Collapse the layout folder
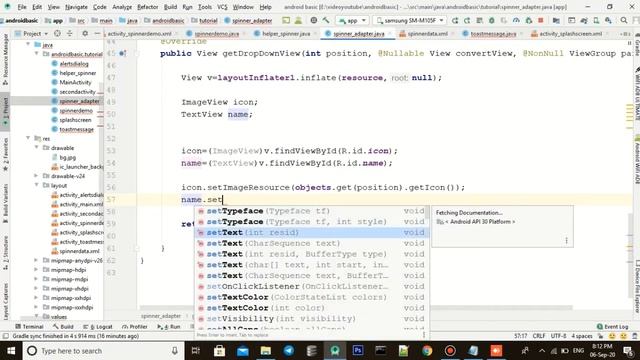 point(37,185)
